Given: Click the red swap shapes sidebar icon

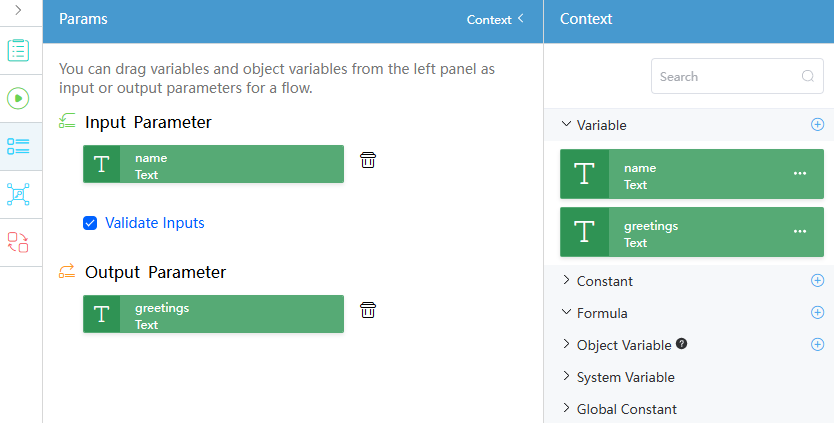Looking at the screenshot, I should [18, 242].
